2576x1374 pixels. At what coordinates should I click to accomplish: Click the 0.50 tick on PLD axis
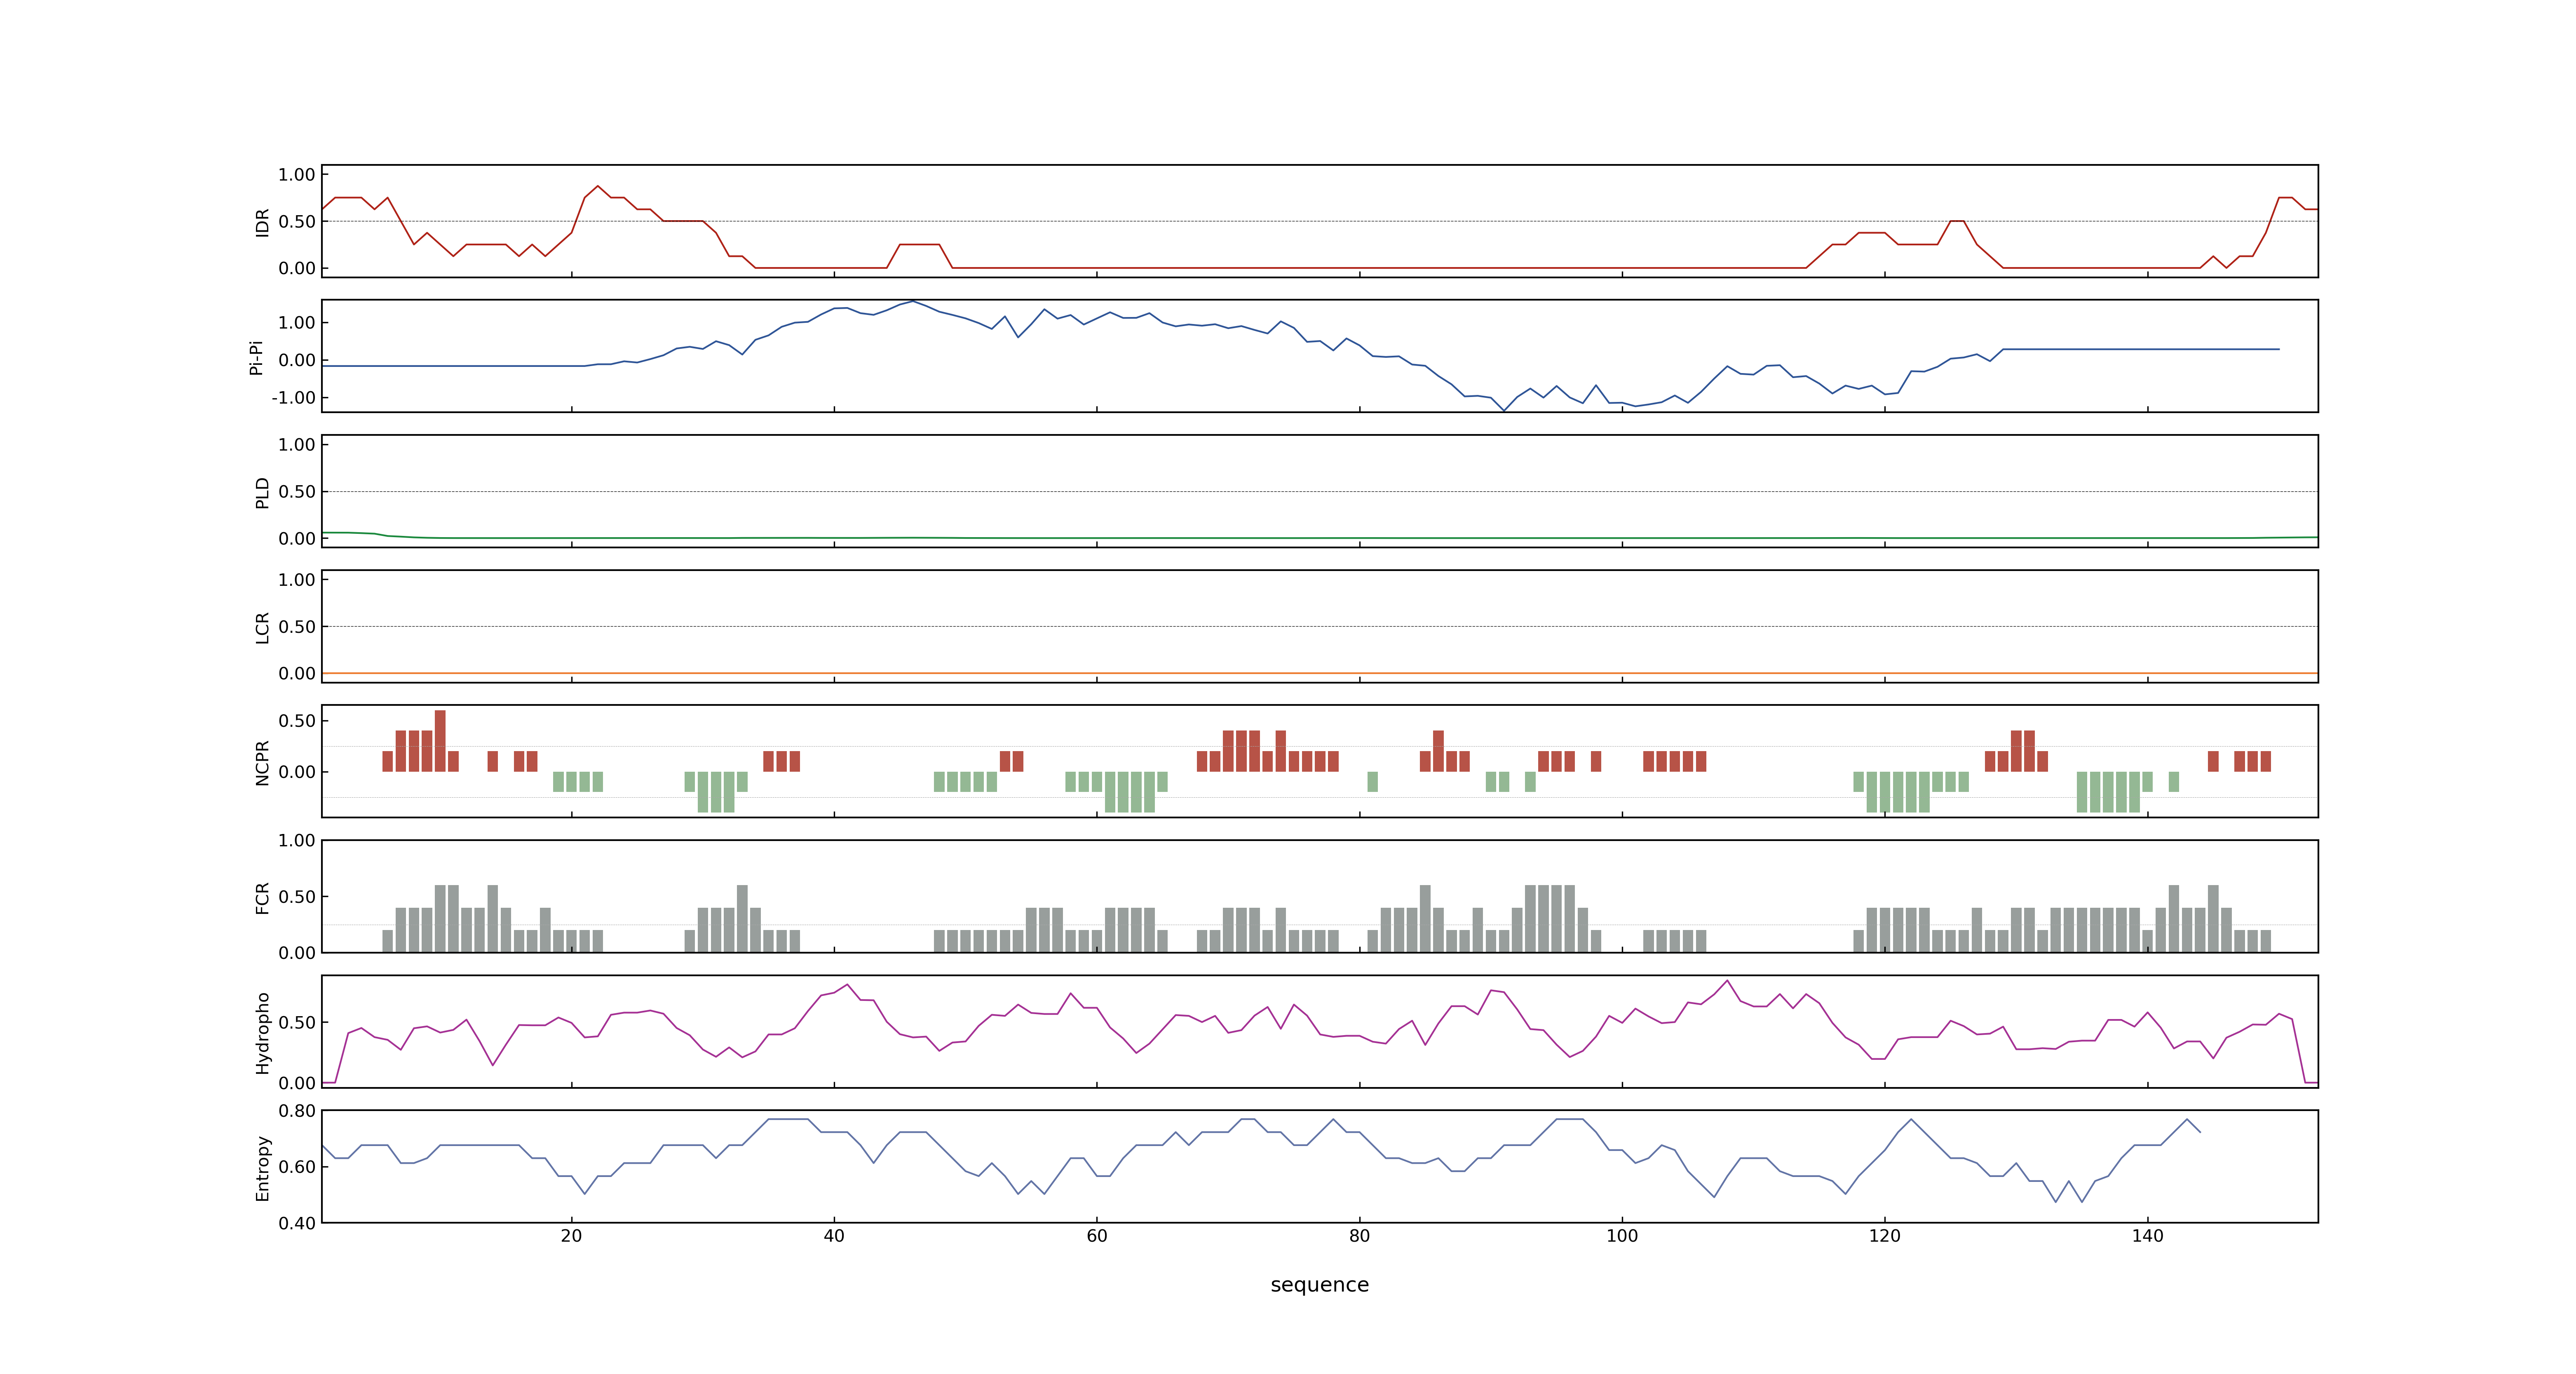point(297,492)
